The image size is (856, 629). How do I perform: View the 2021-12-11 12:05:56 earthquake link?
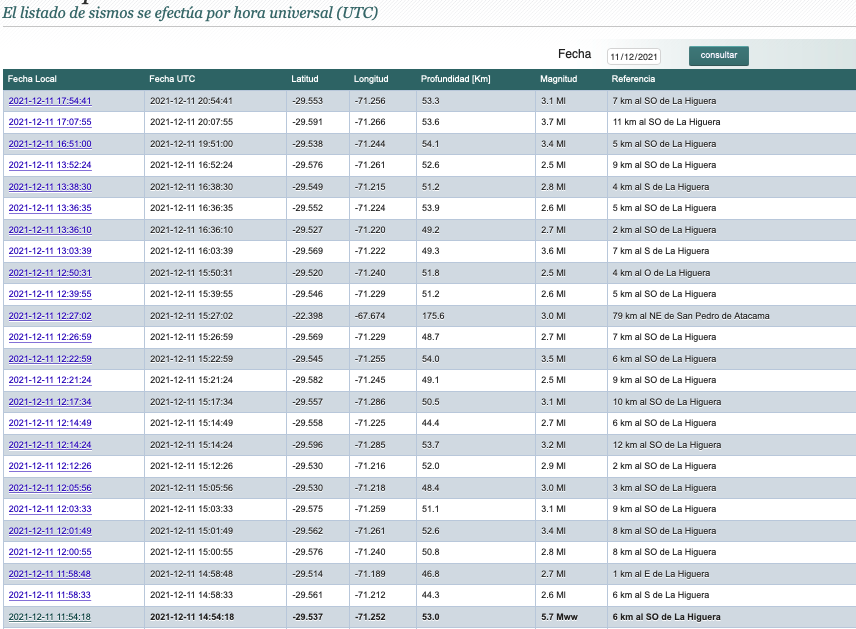50,488
